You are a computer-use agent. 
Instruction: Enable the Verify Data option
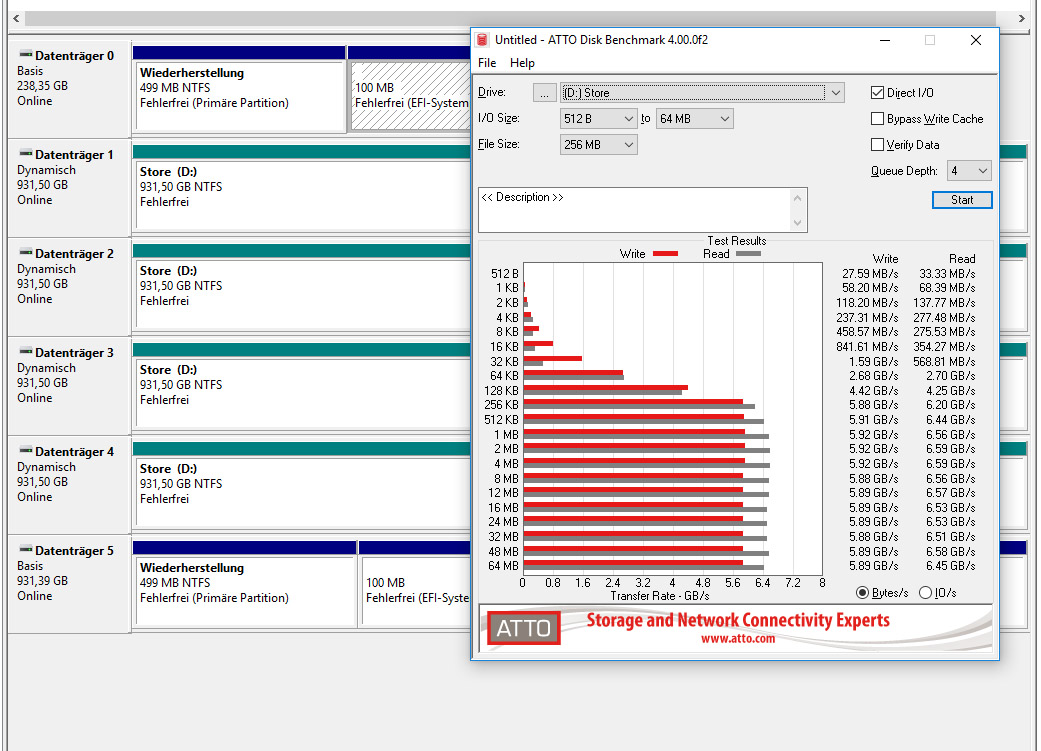pyautogui.click(x=877, y=144)
